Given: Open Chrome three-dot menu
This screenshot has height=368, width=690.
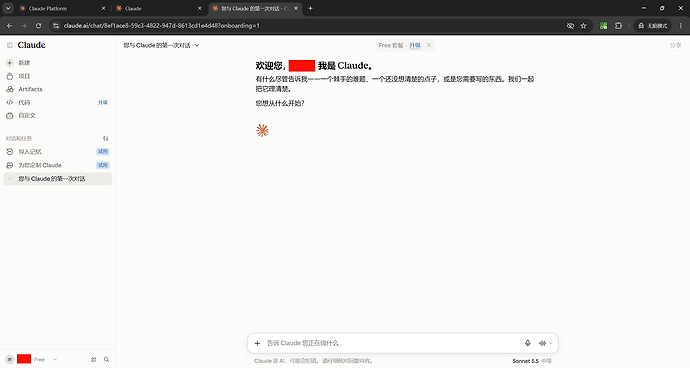Looking at the screenshot, I should pyautogui.click(x=681, y=26).
